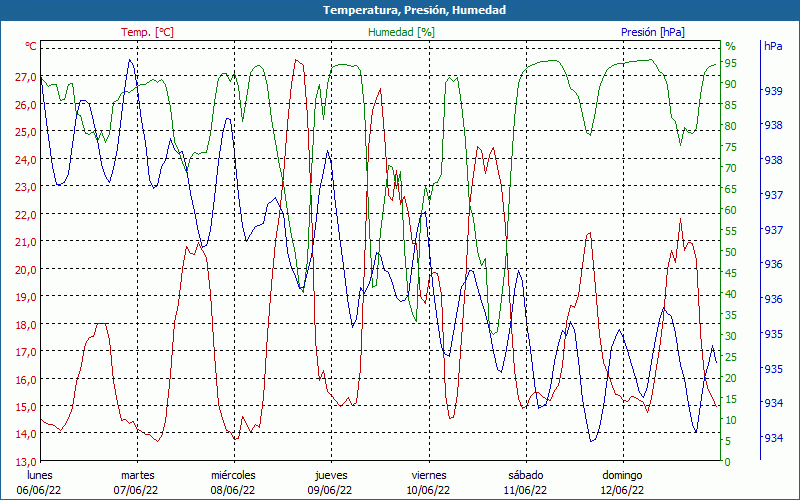Click the '85' humidity axis value
This screenshot has height=500, width=800.
pyautogui.click(x=731, y=105)
